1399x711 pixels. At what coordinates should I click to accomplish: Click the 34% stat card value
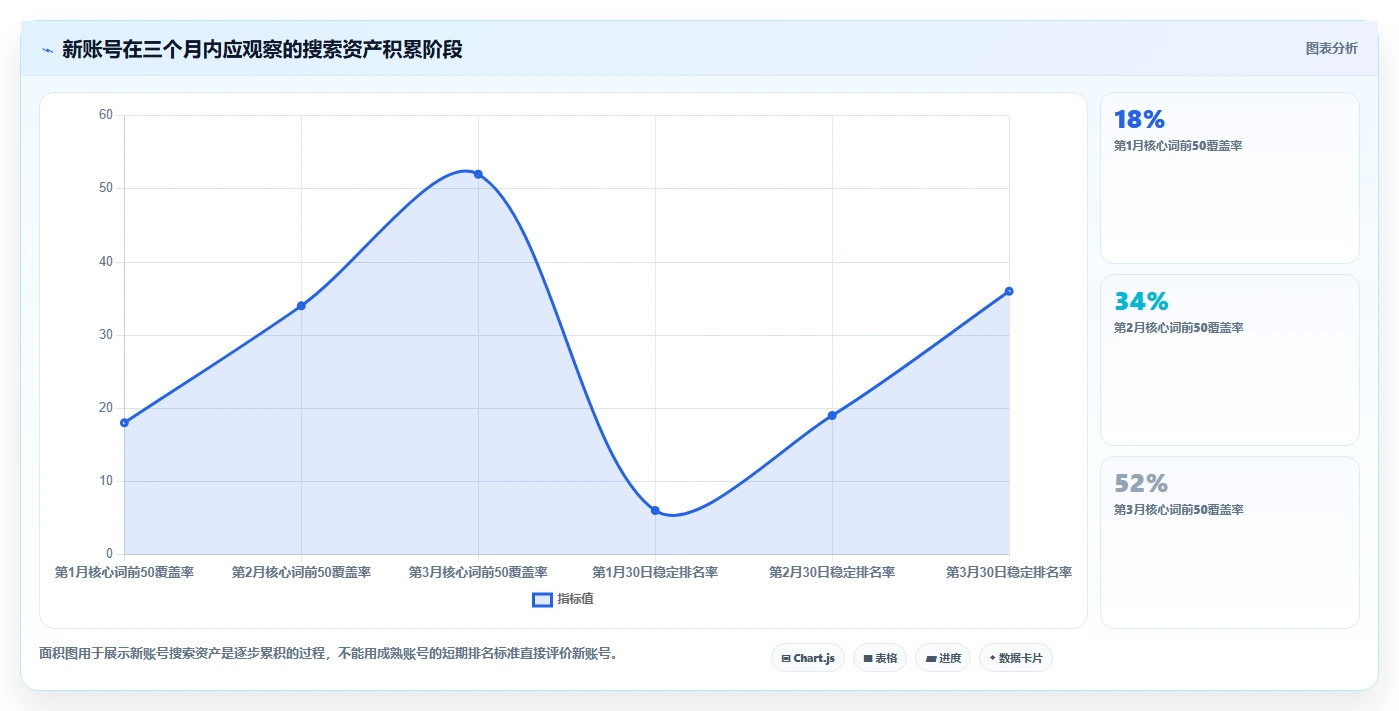pyautogui.click(x=1141, y=302)
